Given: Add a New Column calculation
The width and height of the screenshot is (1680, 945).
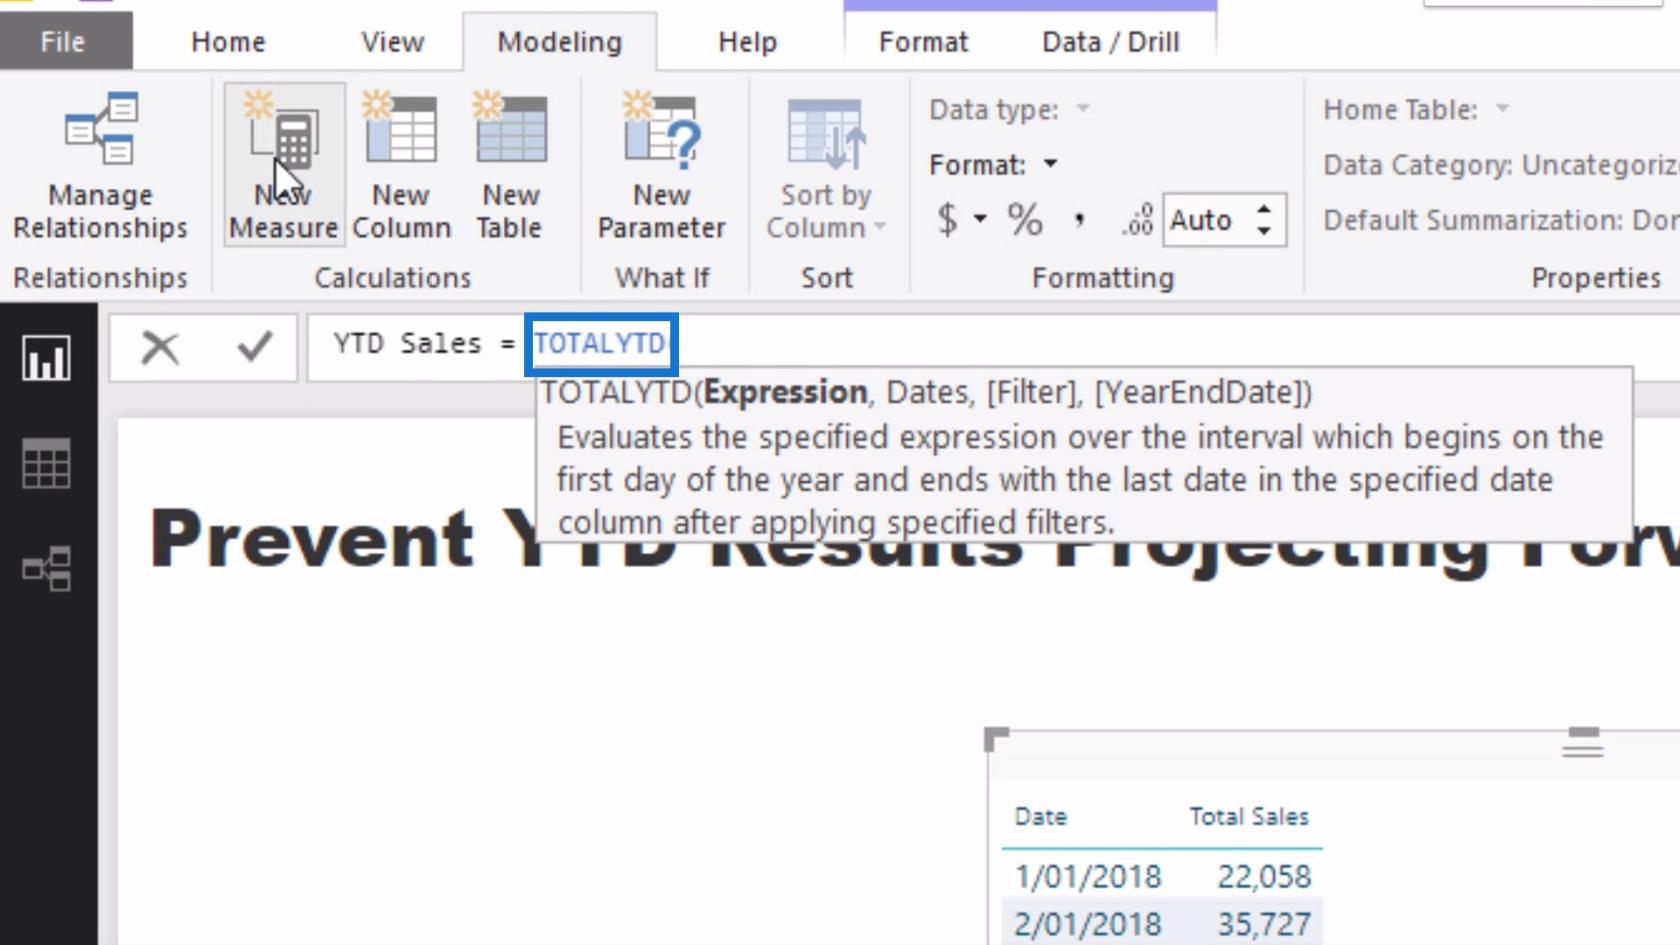Looking at the screenshot, I should [401, 165].
